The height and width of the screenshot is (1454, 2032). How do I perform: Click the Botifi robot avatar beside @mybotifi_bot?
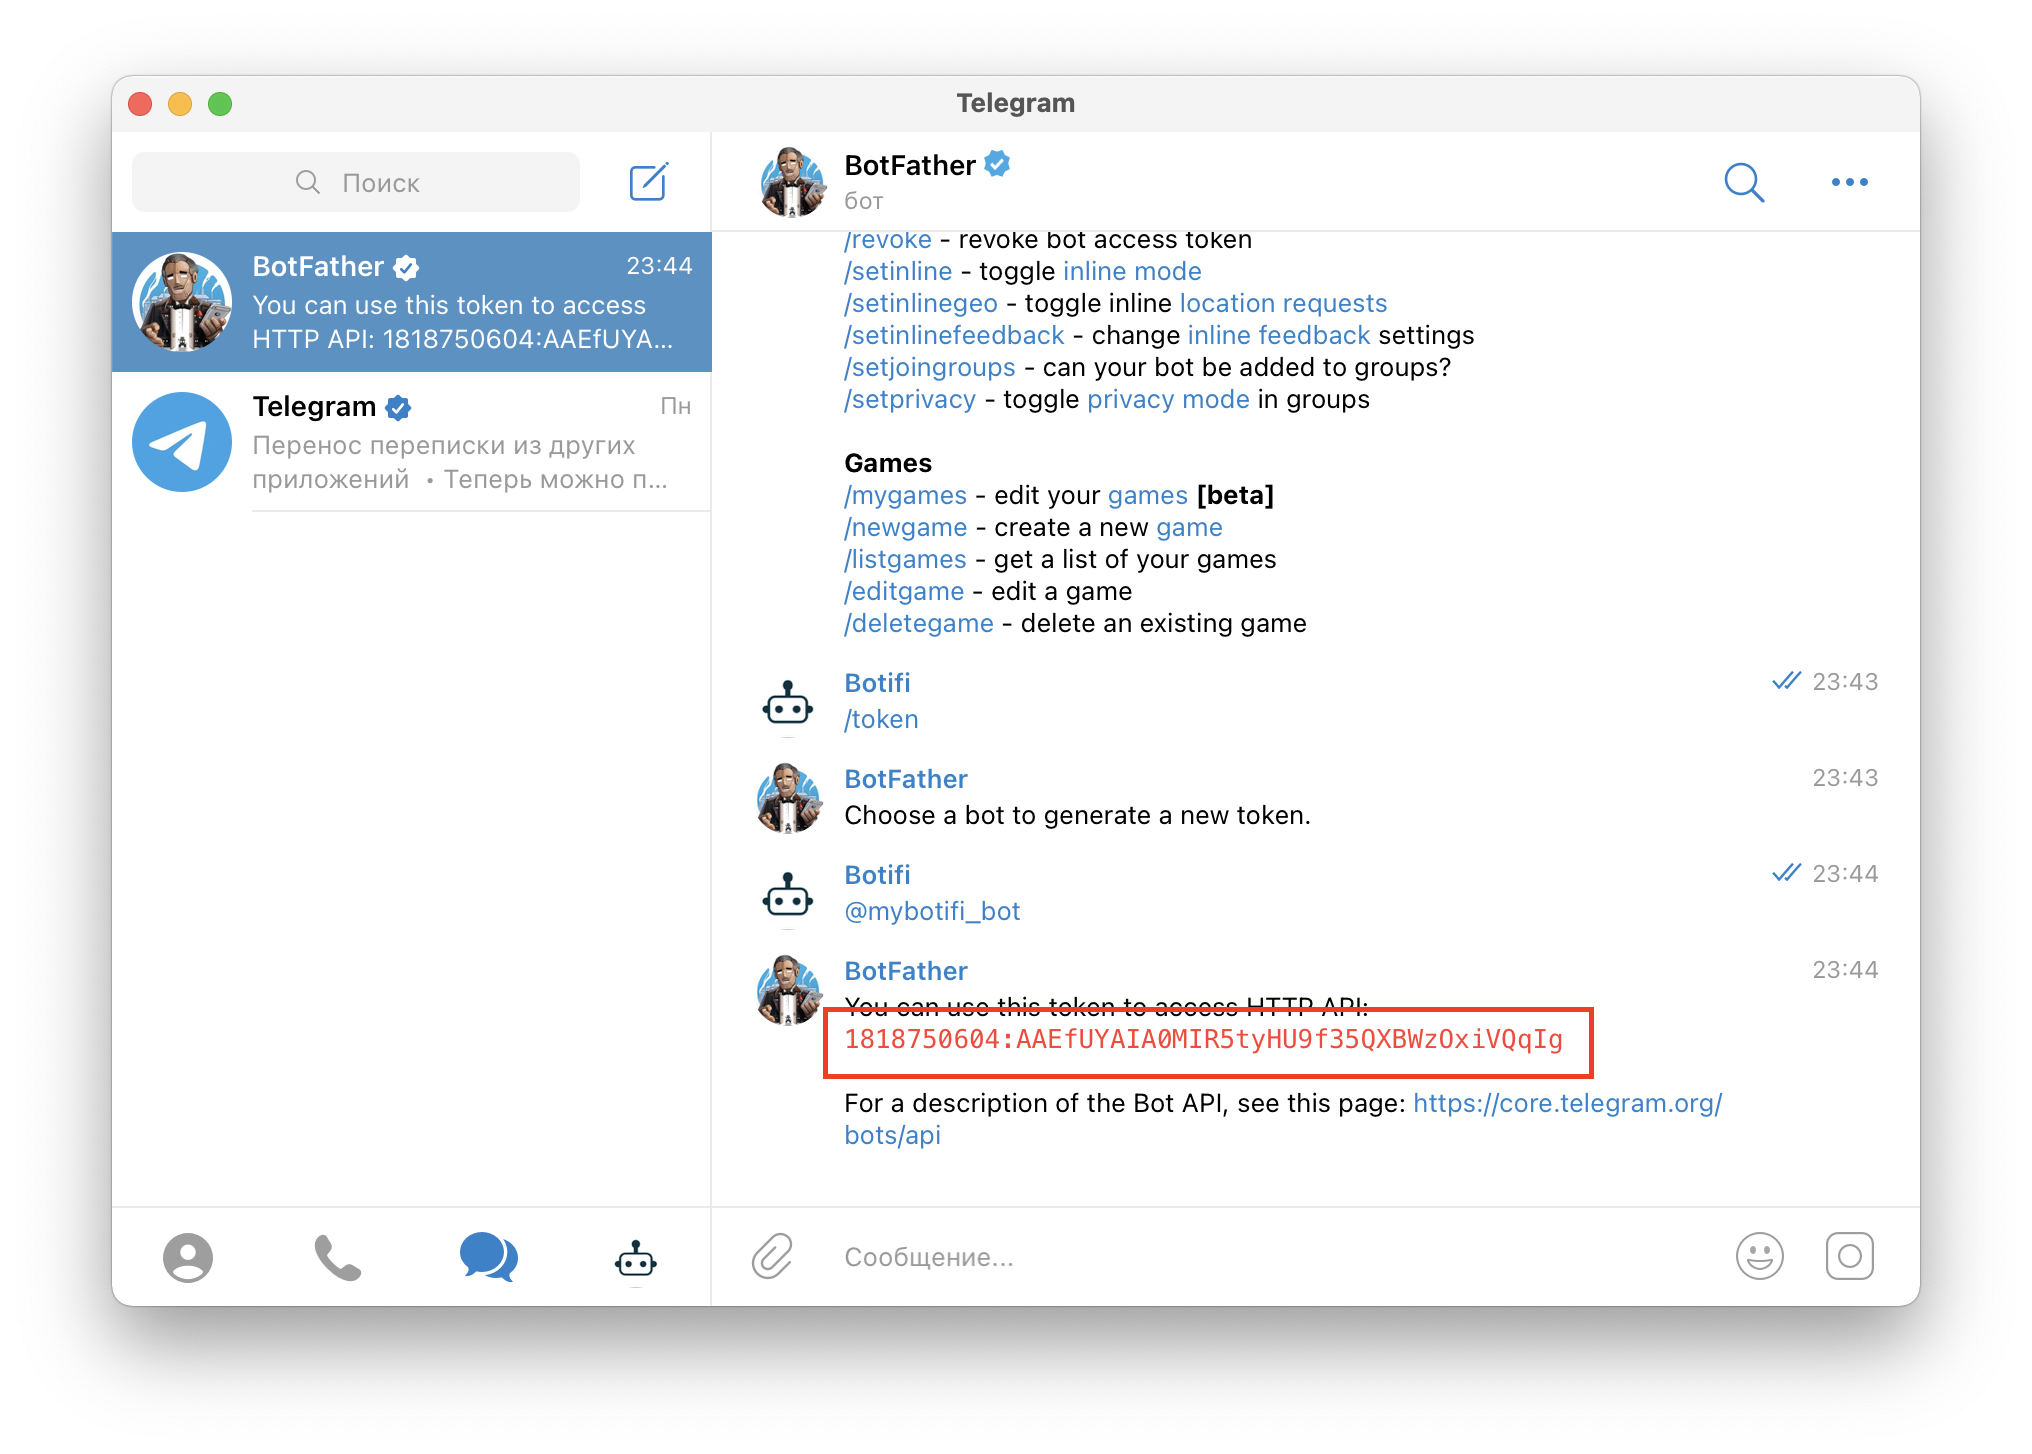click(788, 896)
